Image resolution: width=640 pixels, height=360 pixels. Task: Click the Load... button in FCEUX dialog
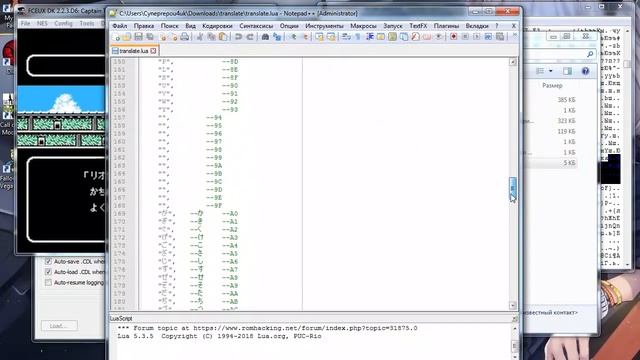click(x=59, y=326)
